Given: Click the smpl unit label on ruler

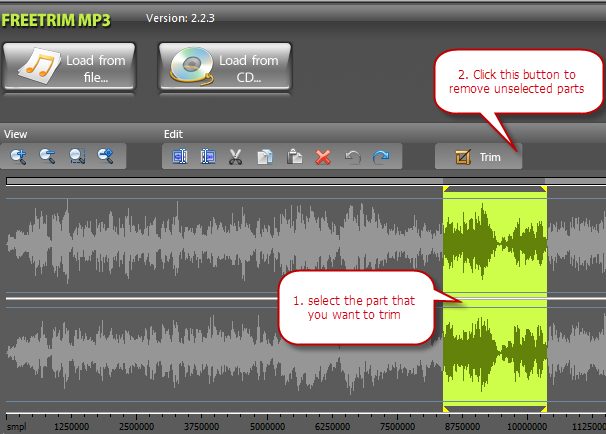Looking at the screenshot, I should point(17,427).
